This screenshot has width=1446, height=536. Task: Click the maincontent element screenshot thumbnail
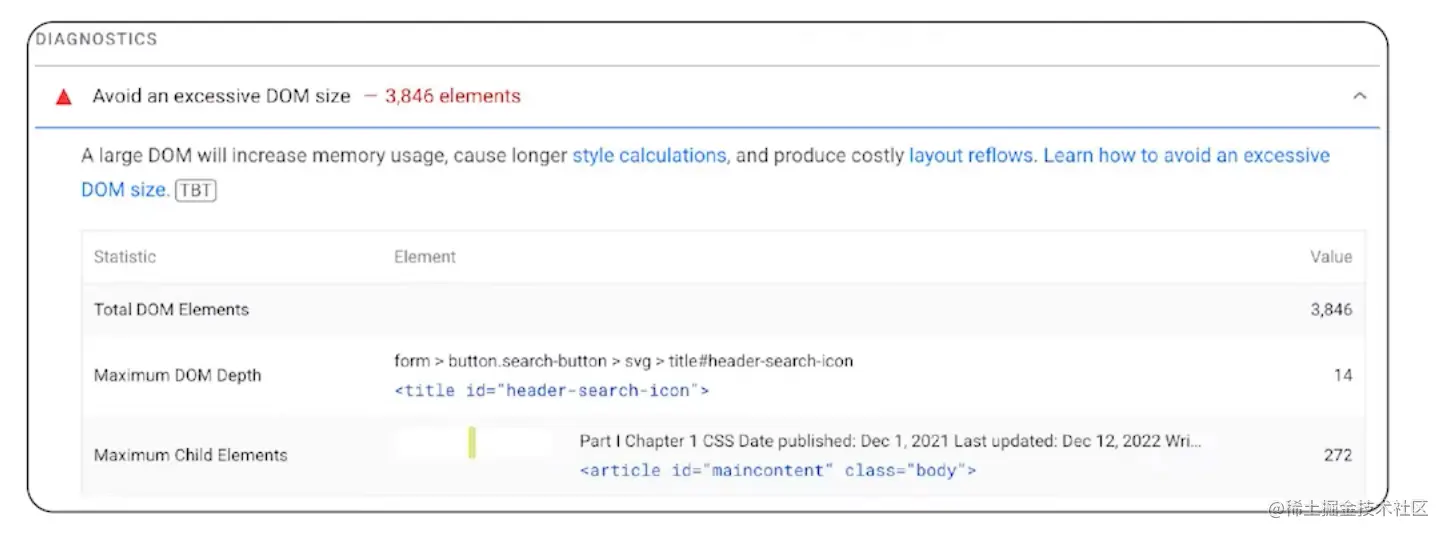[473, 443]
